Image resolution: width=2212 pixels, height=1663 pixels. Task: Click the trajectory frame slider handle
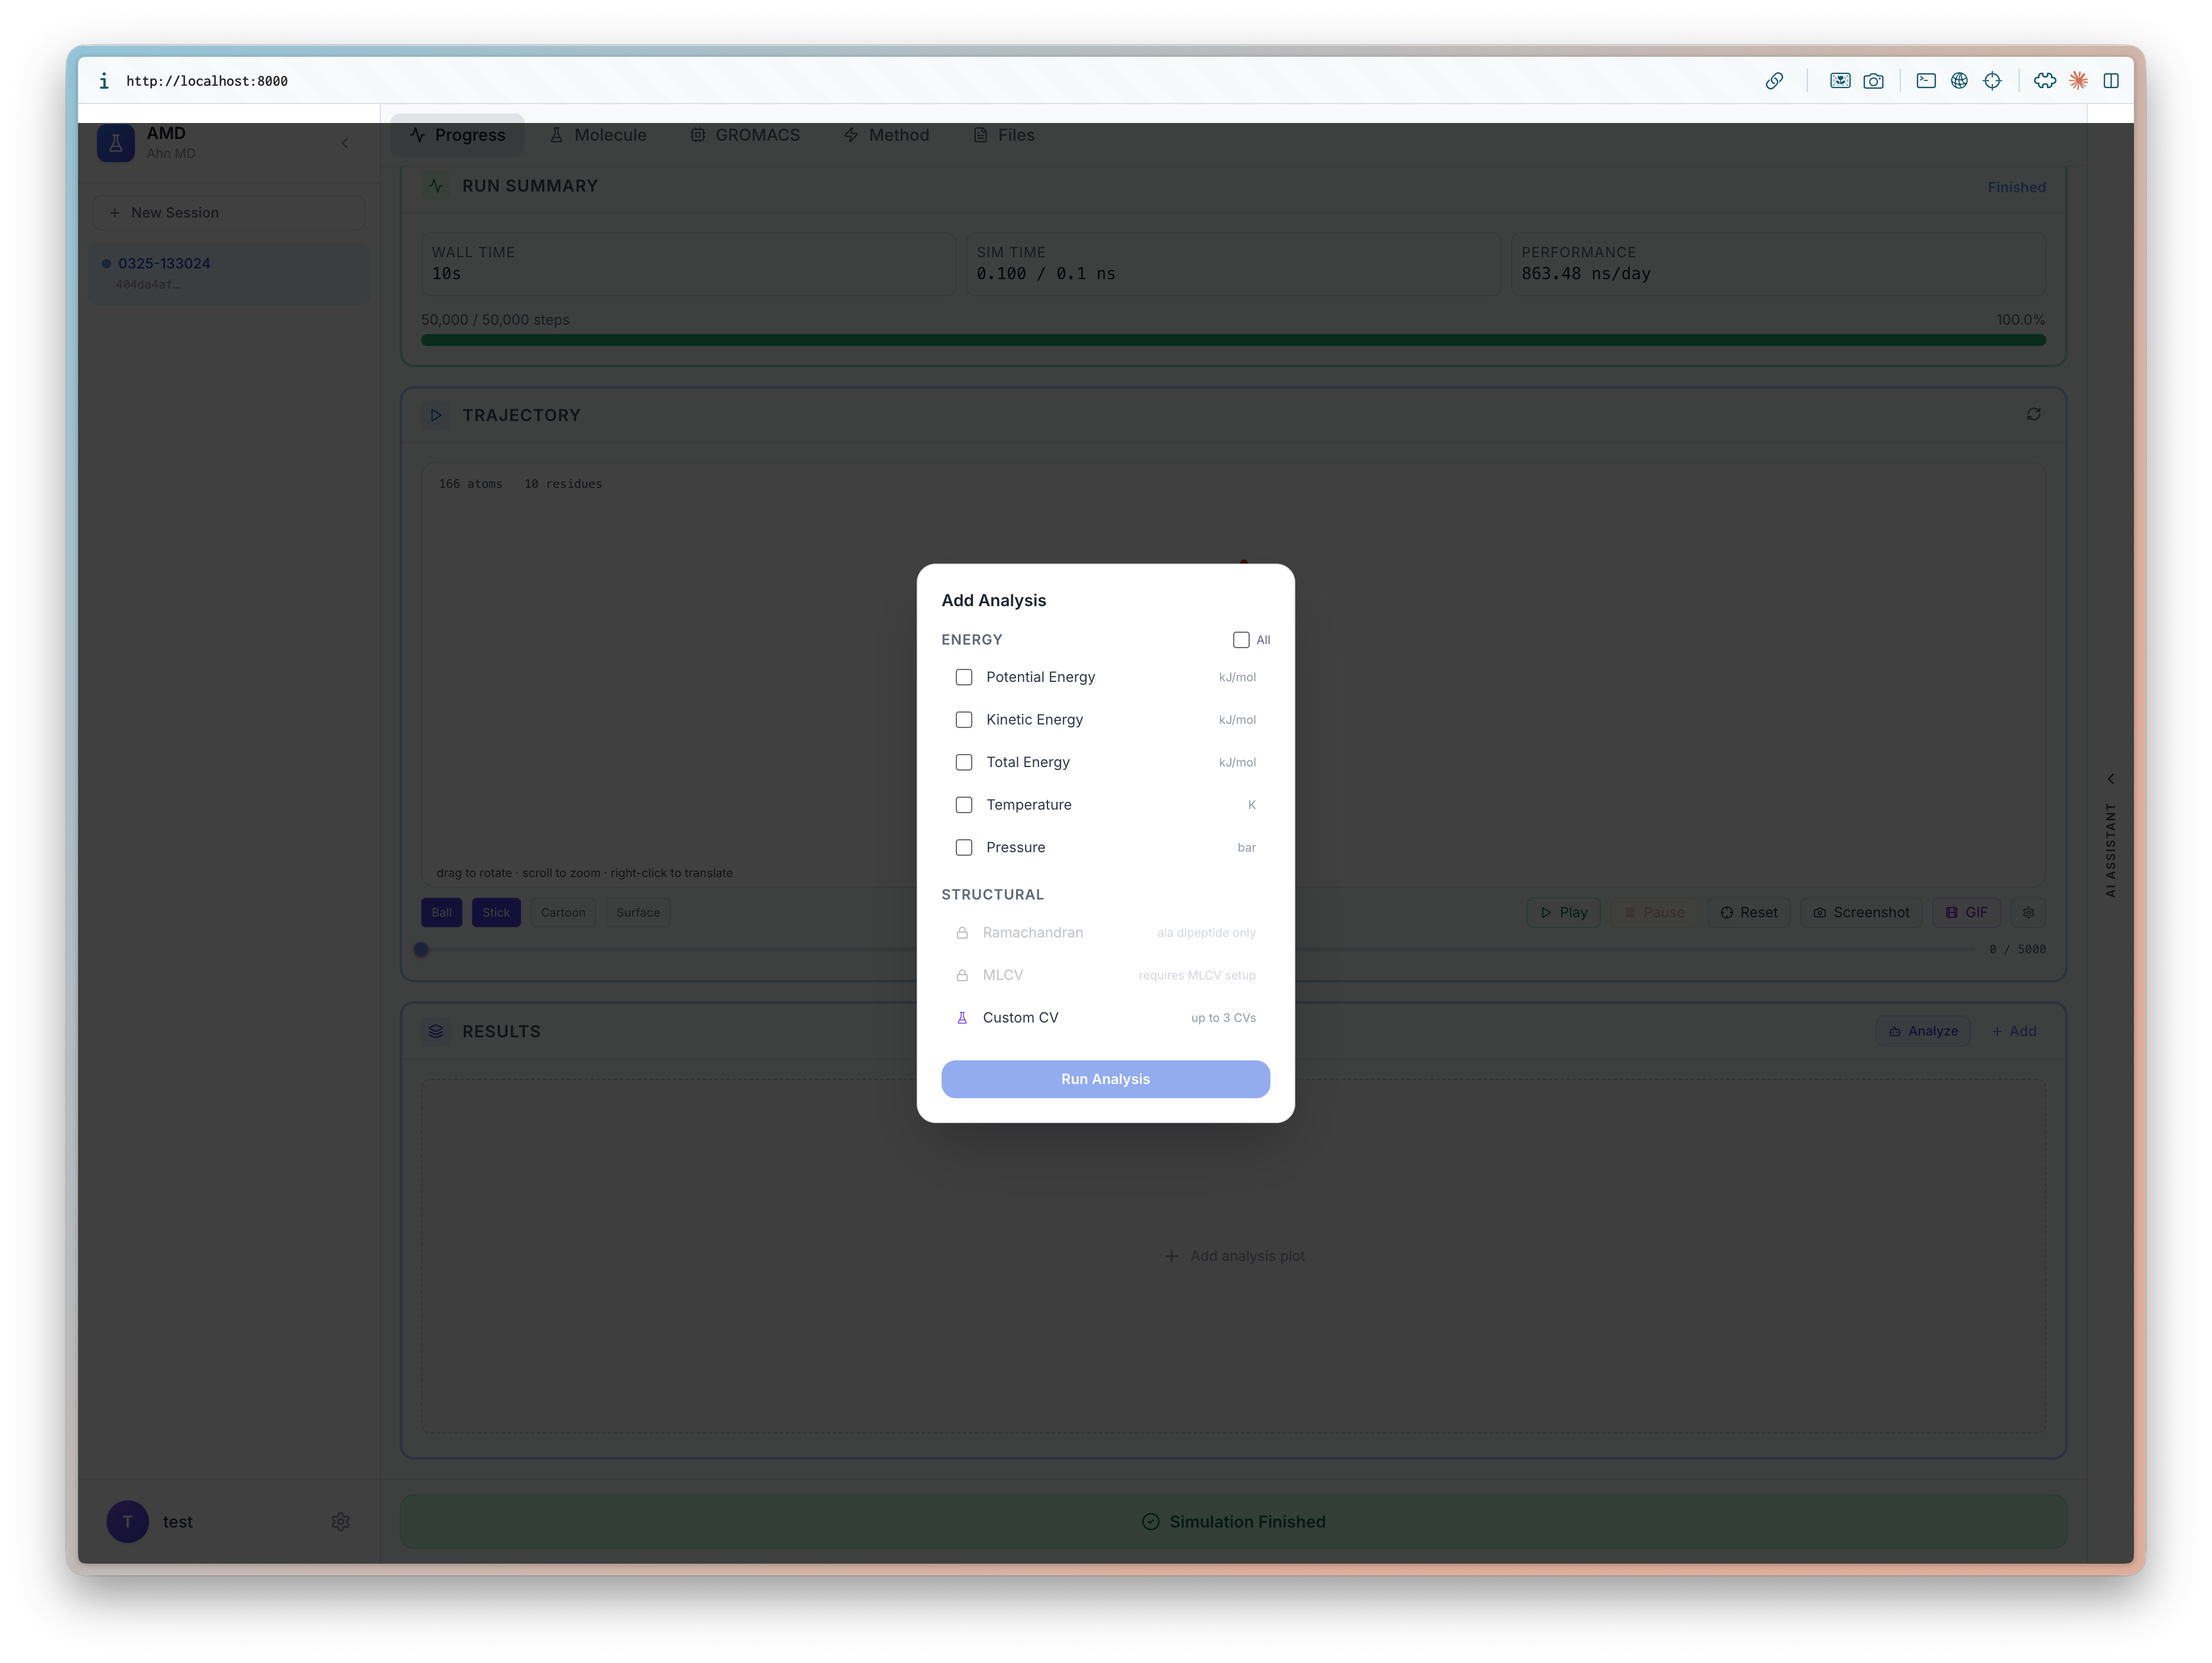point(421,949)
